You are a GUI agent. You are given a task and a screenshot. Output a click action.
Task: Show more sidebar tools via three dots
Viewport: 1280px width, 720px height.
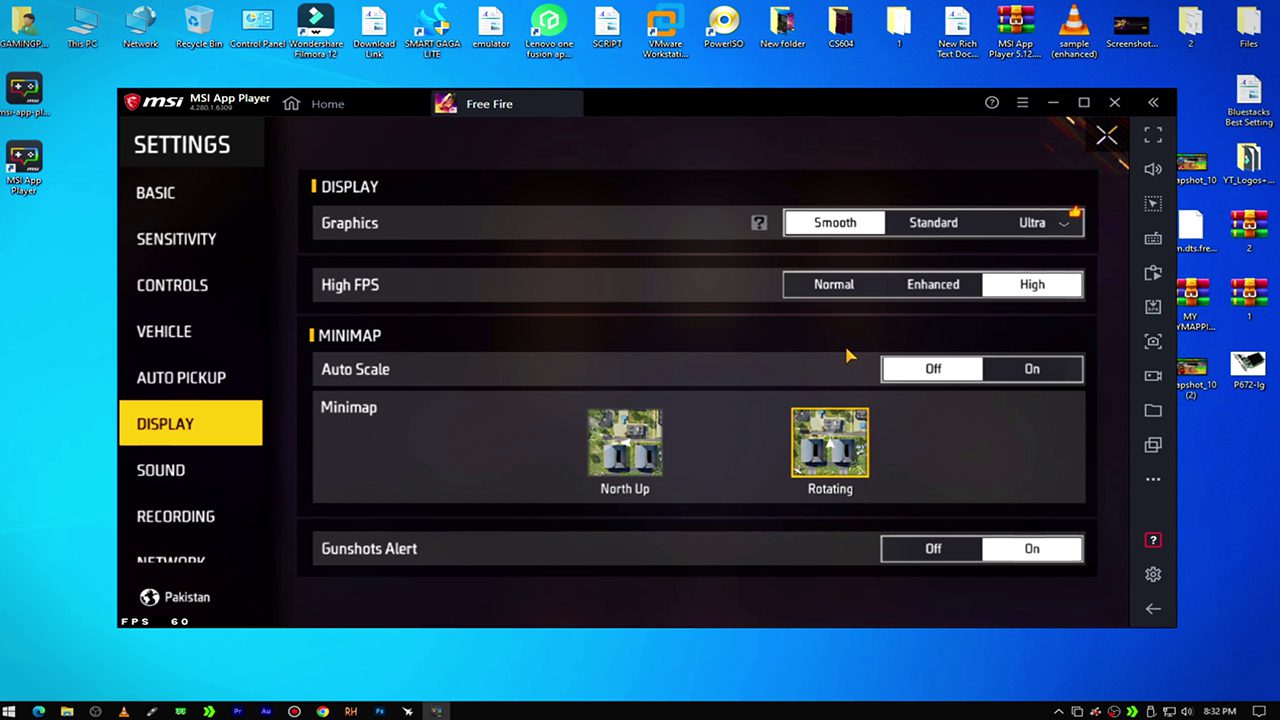1153,479
